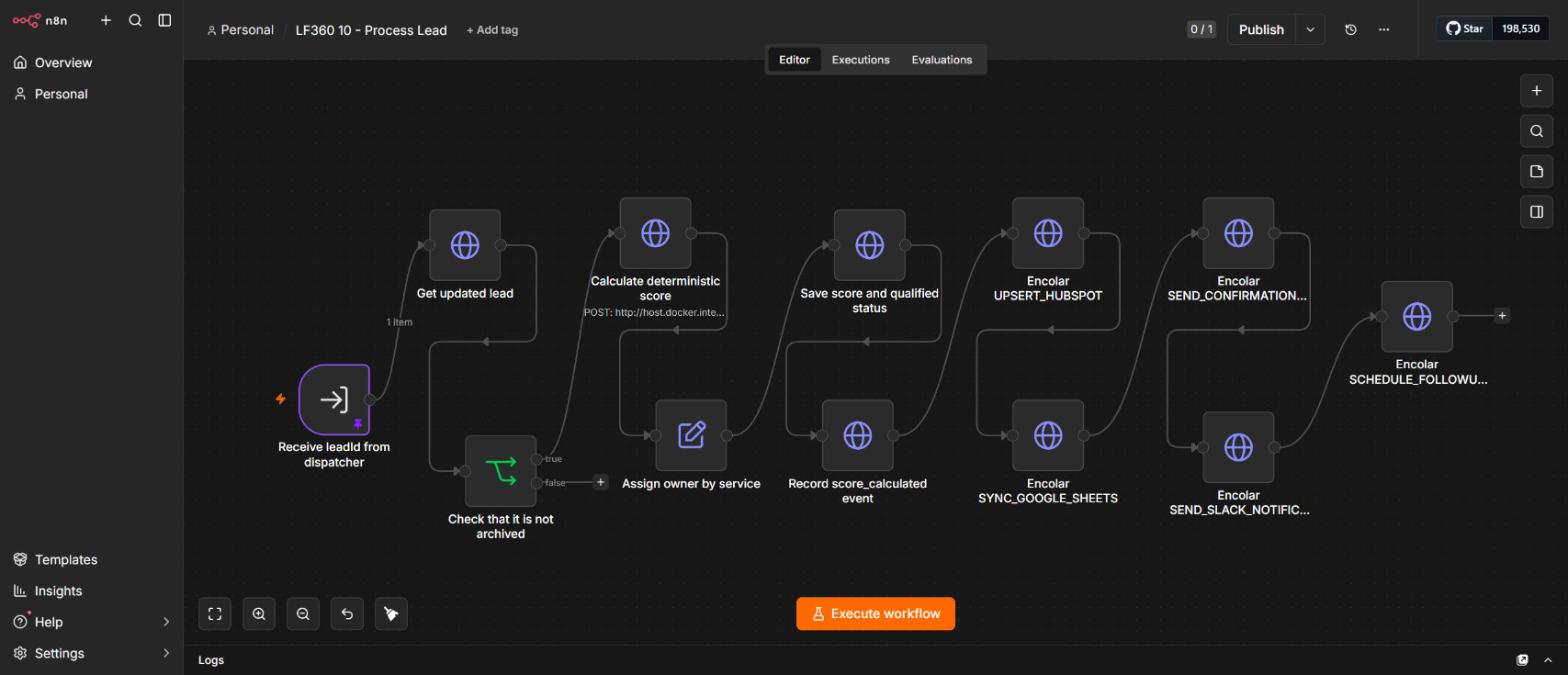Click zoom in icon
Image resolution: width=1568 pixels, height=675 pixels.
tap(259, 614)
